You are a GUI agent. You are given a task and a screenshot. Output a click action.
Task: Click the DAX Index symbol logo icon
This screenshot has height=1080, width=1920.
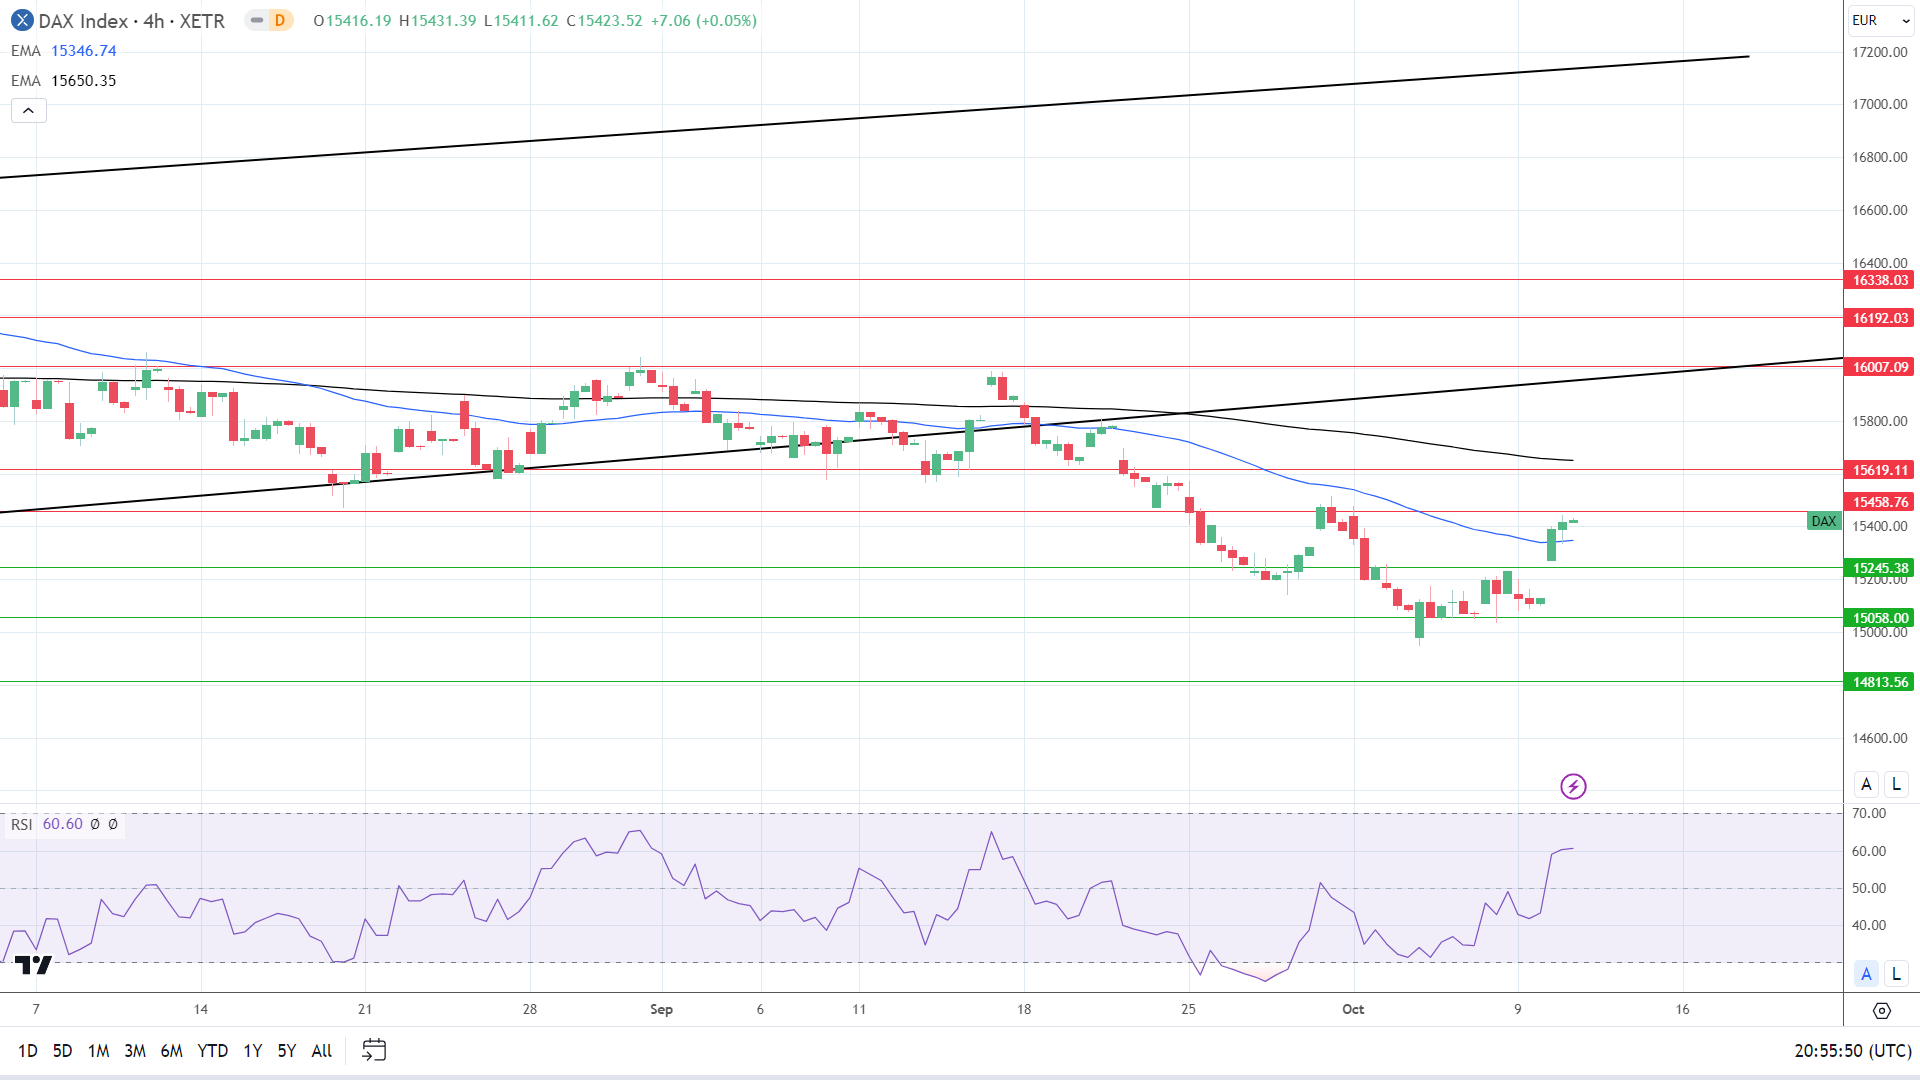tap(21, 20)
